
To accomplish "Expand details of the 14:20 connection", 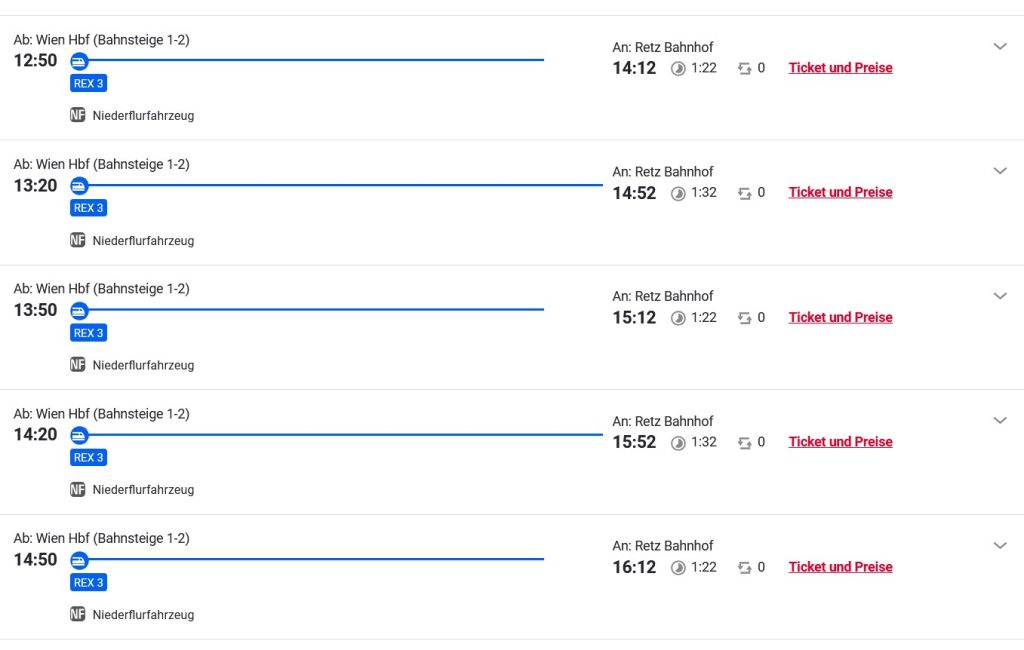I will (x=999, y=420).
